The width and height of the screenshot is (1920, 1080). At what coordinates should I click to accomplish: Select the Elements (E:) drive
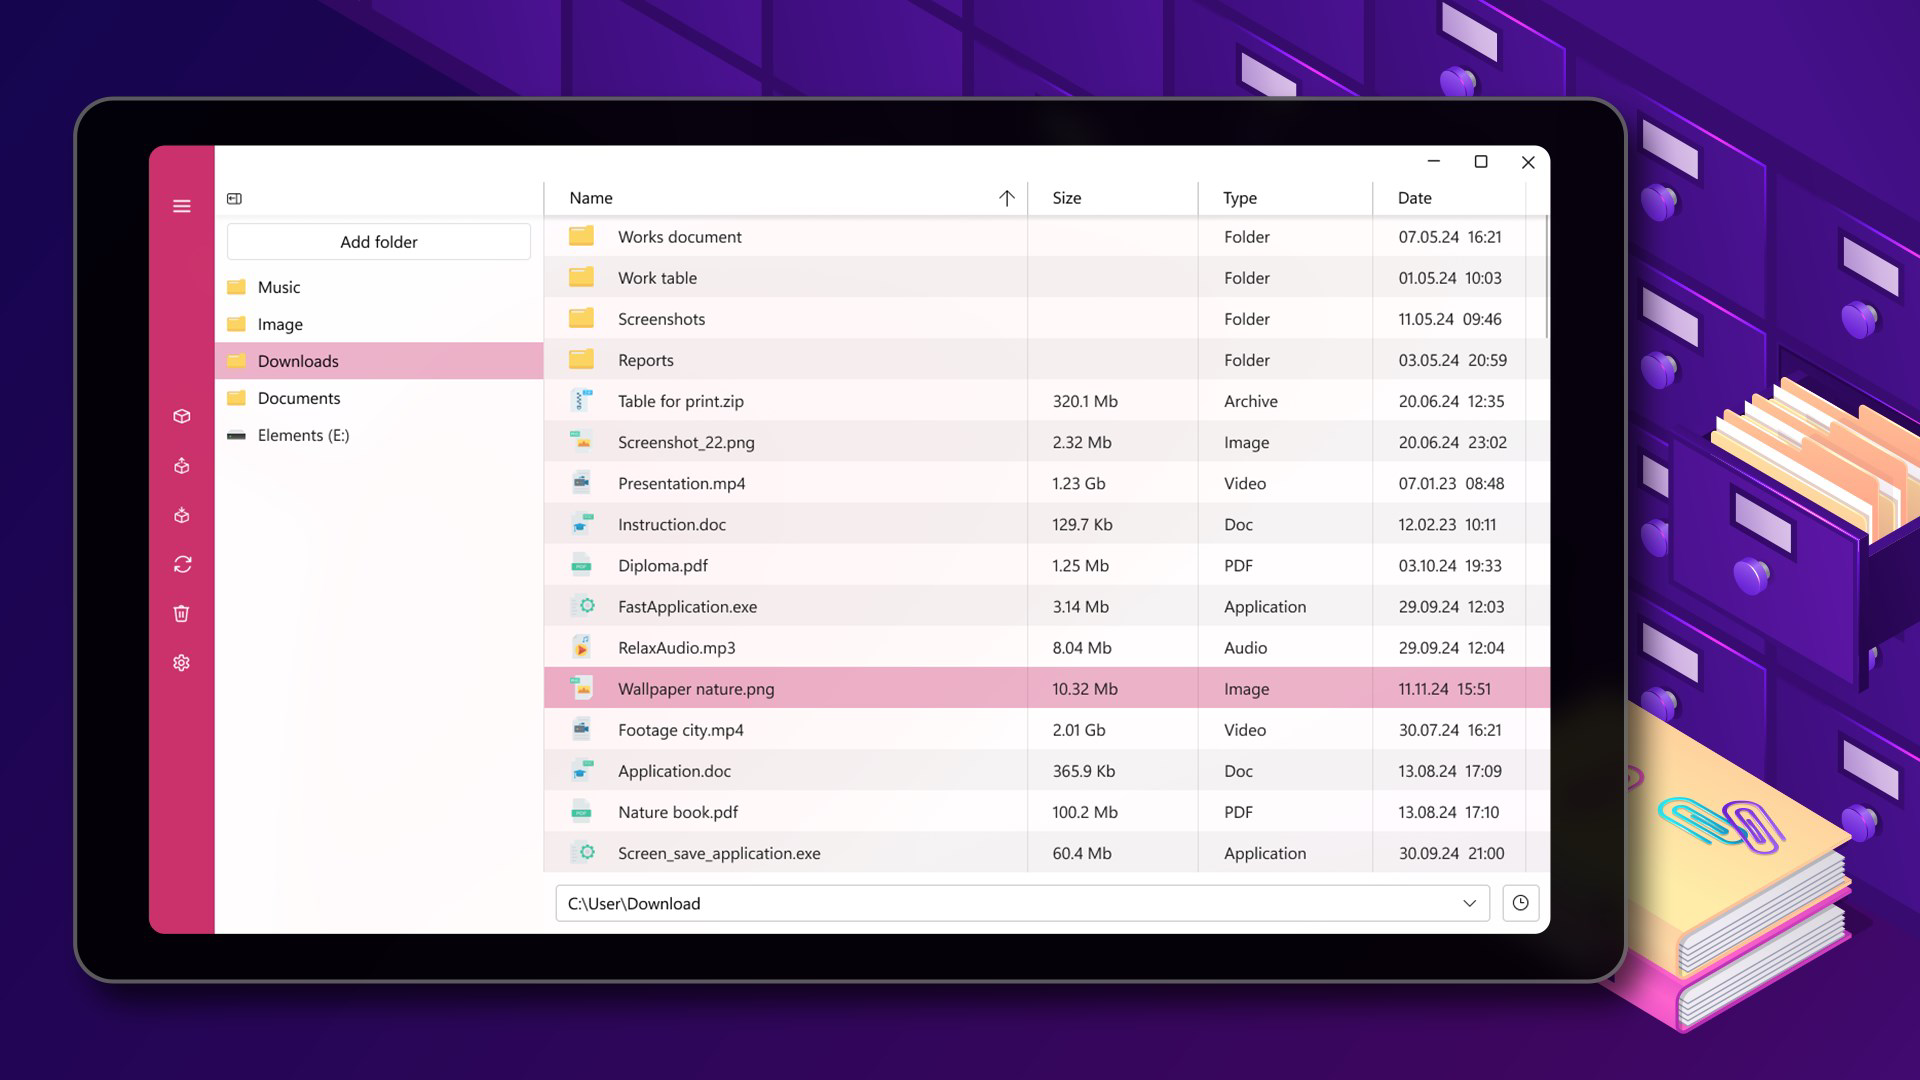tap(379, 435)
